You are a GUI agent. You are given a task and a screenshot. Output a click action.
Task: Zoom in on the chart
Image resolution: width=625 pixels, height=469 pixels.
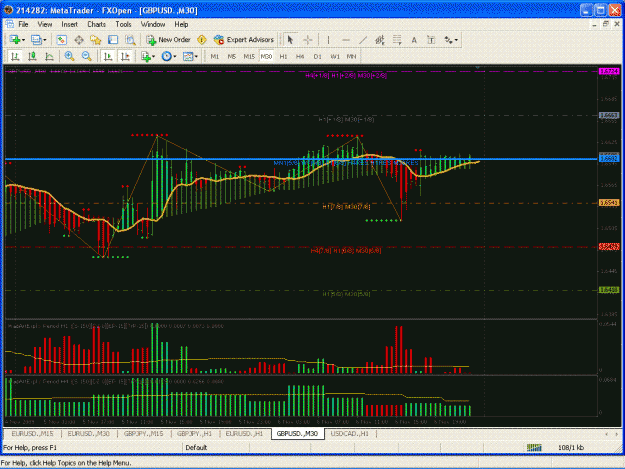coord(69,57)
